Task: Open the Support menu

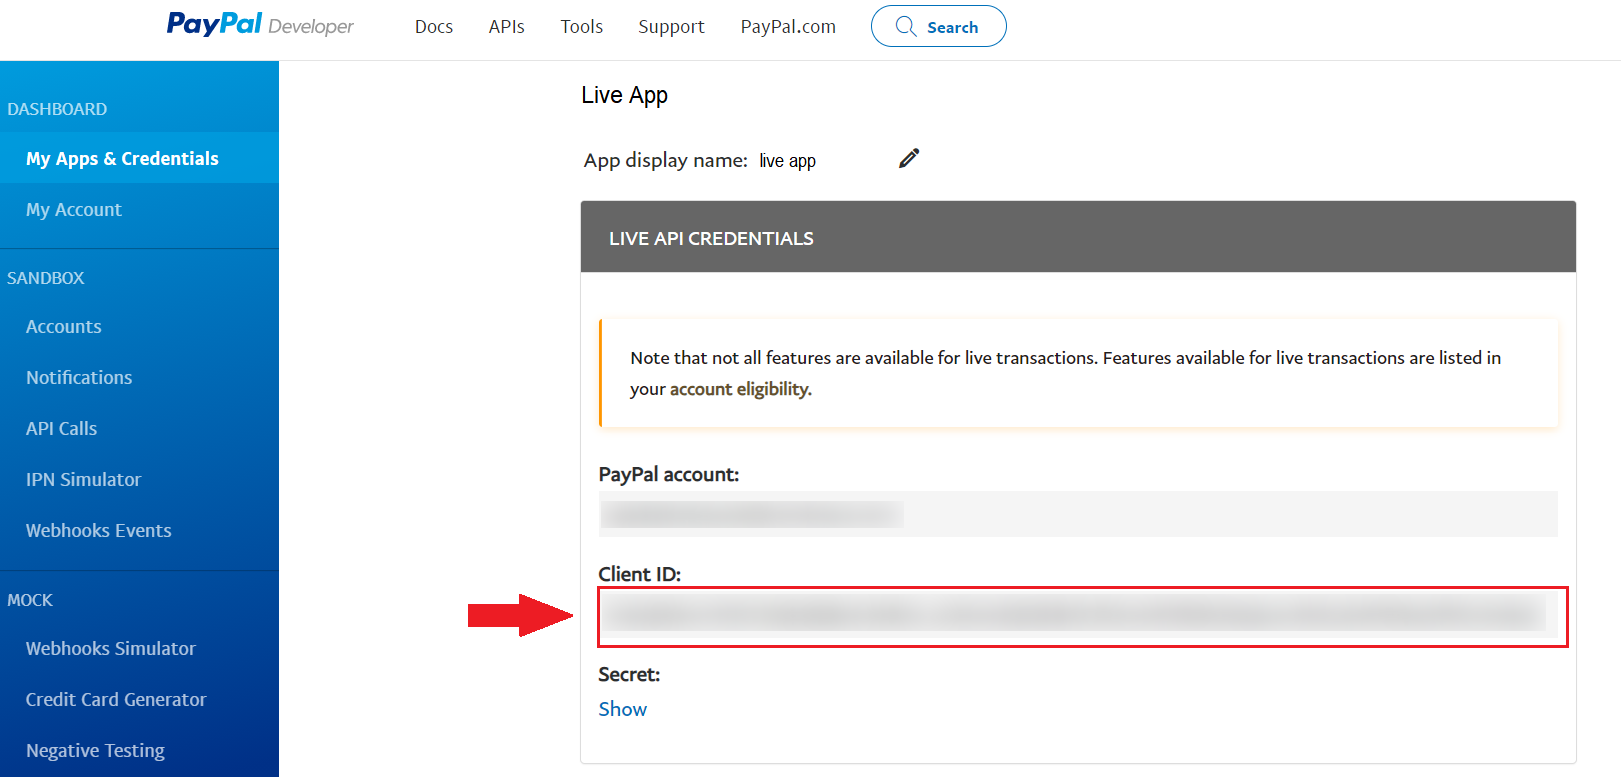Action: coord(671,27)
